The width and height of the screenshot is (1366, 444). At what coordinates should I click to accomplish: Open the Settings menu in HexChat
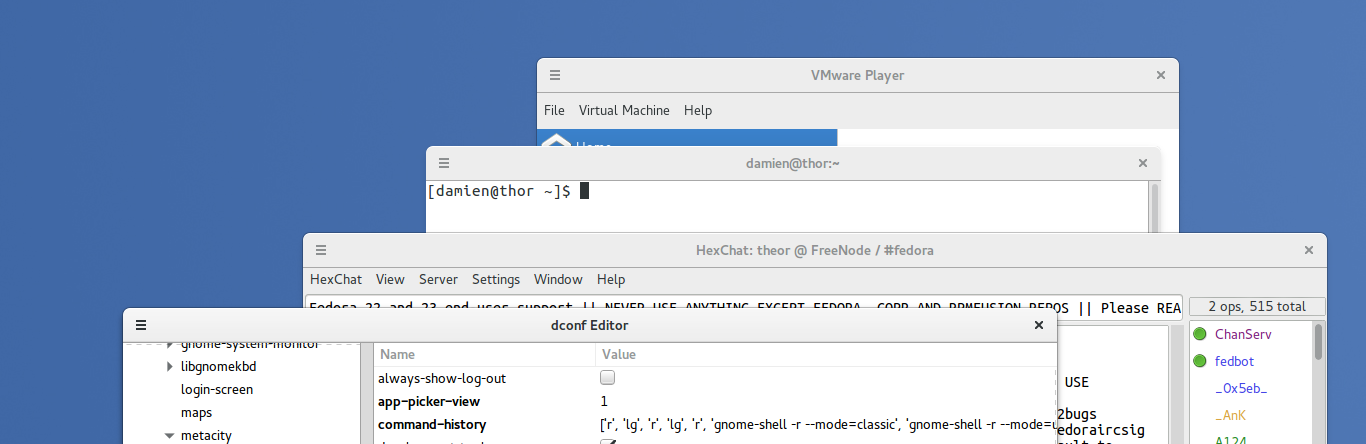[496, 279]
